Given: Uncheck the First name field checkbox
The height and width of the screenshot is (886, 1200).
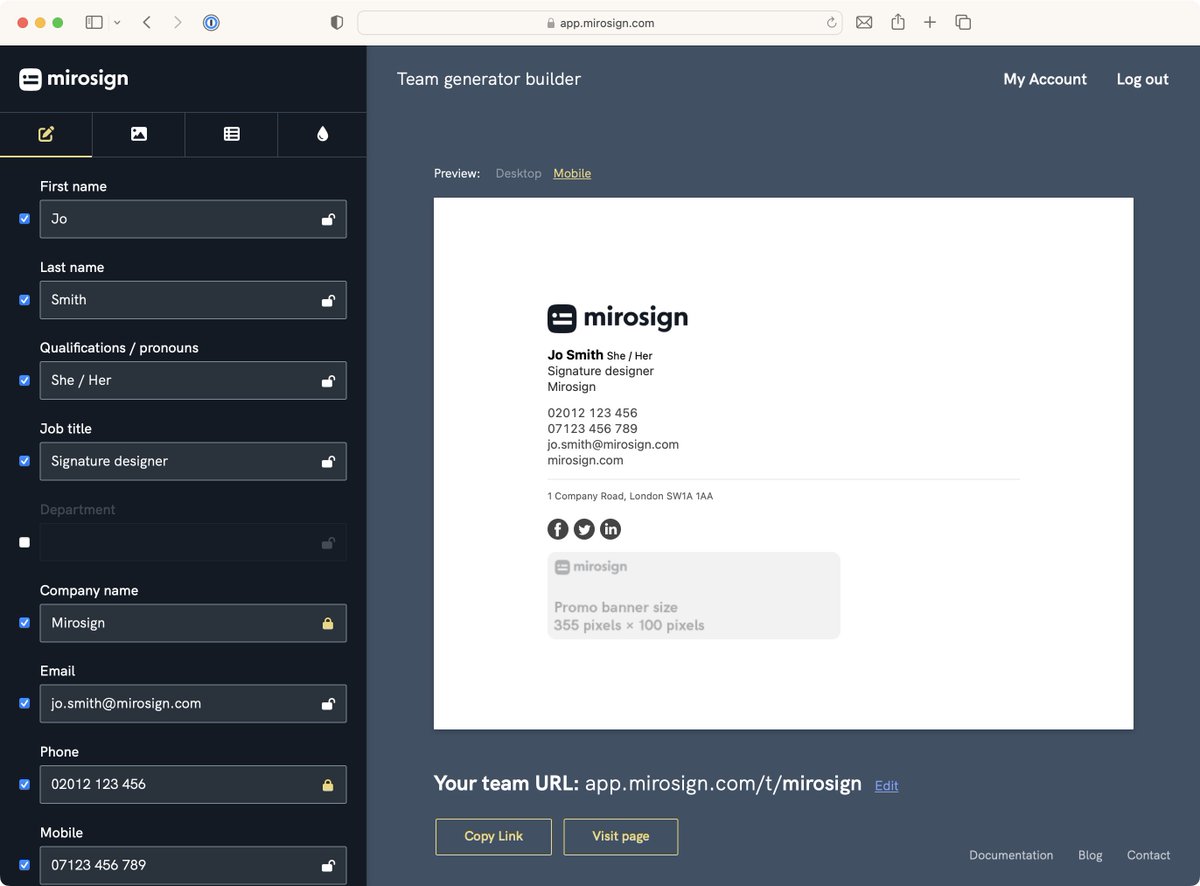Looking at the screenshot, I should tap(23, 218).
